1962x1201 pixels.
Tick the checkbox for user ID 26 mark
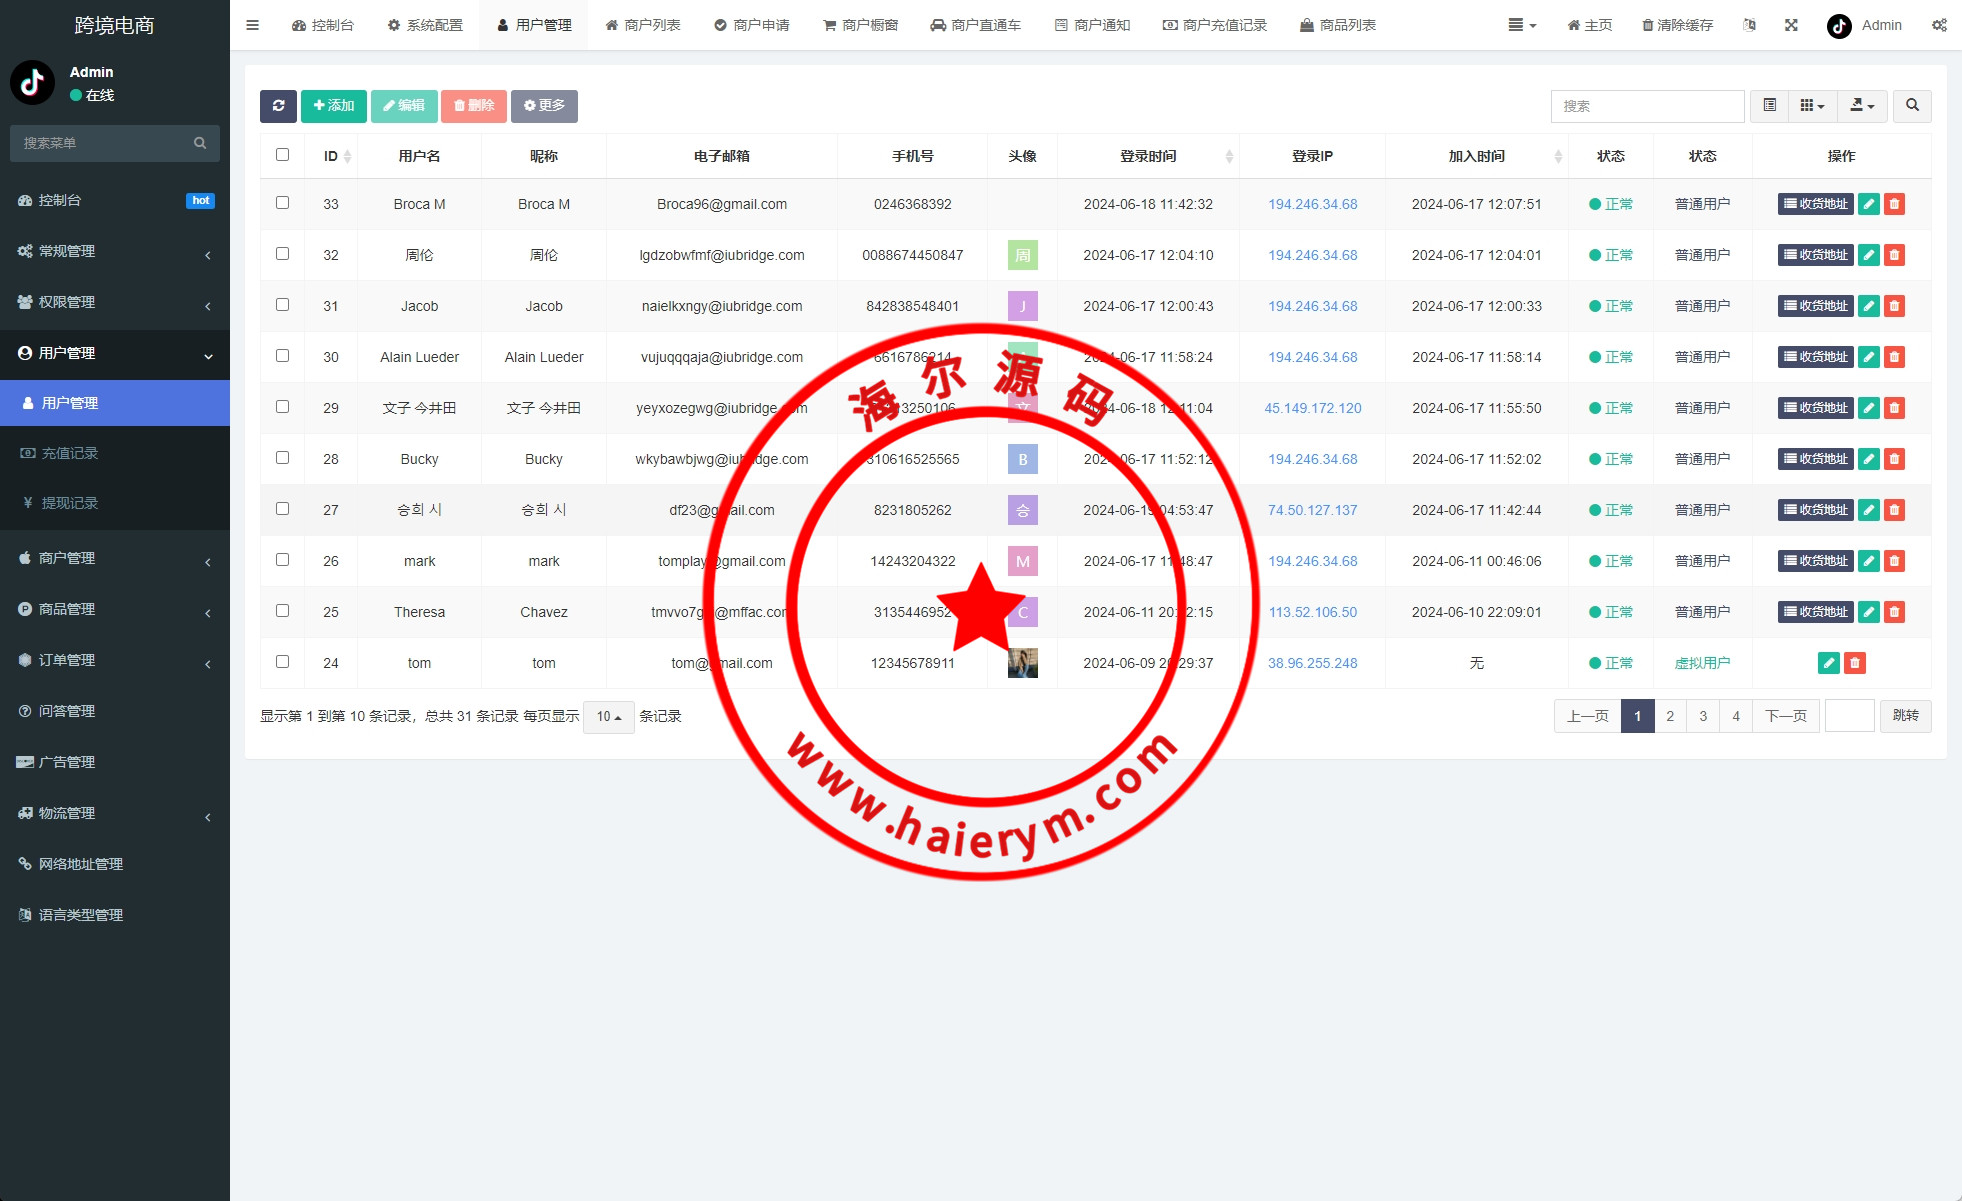pyautogui.click(x=282, y=560)
